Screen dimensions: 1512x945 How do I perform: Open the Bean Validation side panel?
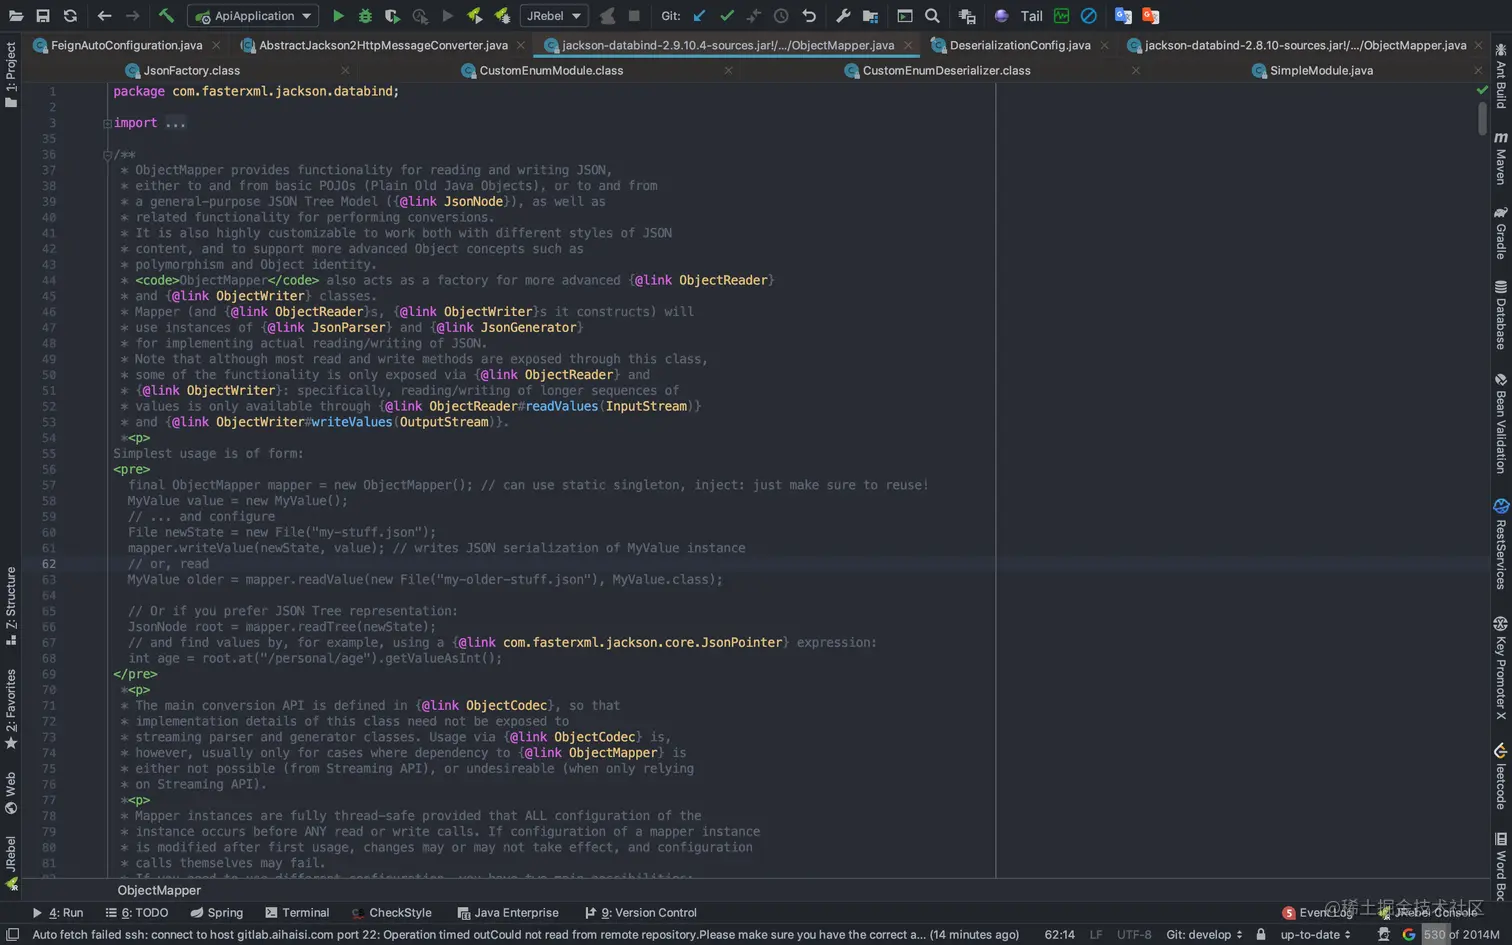pyautogui.click(x=1501, y=423)
